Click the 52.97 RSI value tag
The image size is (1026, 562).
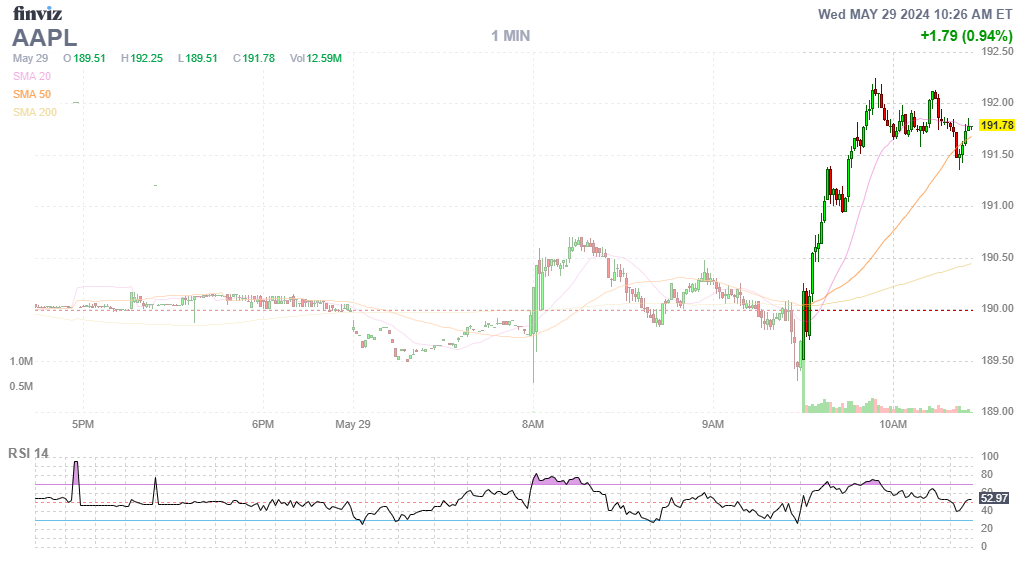pyautogui.click(x=994, y=497)
